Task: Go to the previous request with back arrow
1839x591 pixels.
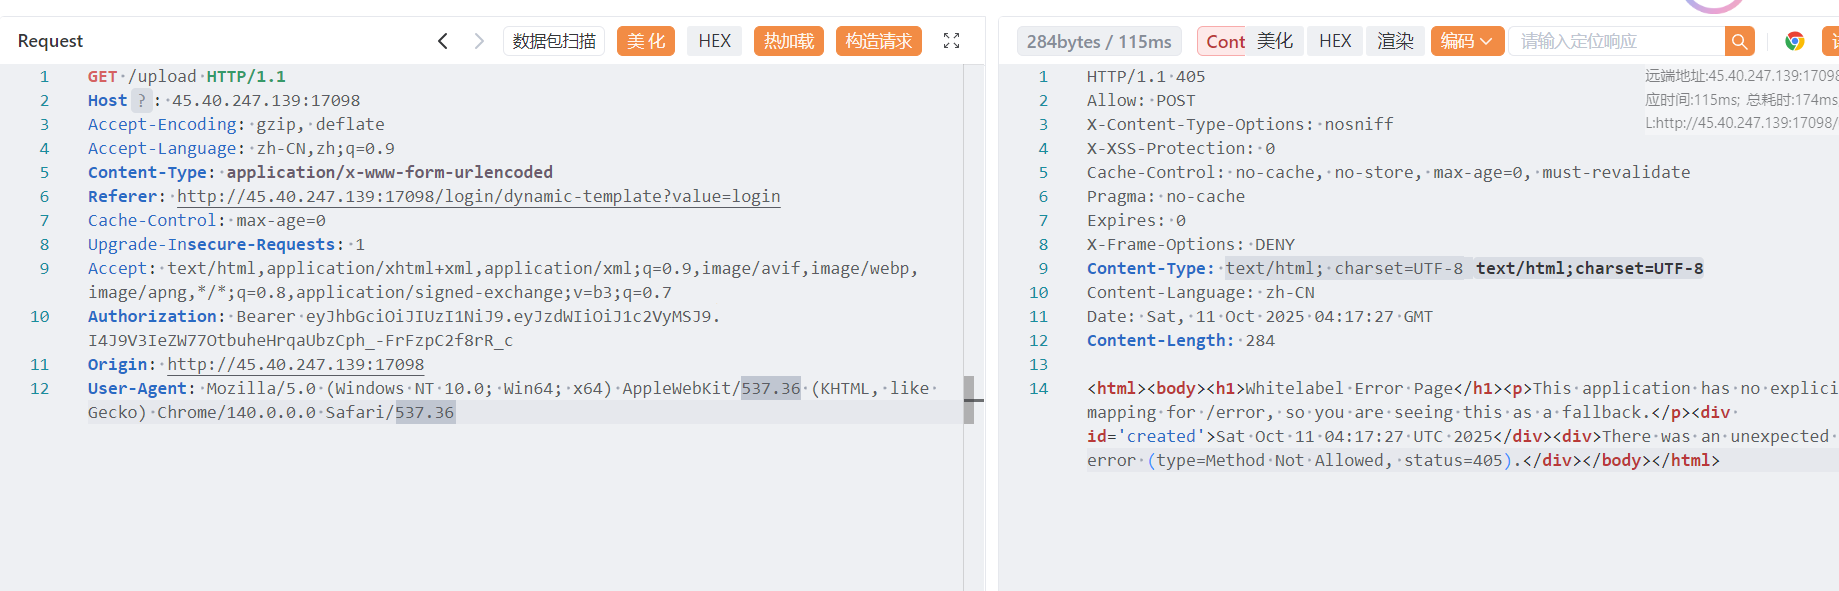Action: pos(443,41)
